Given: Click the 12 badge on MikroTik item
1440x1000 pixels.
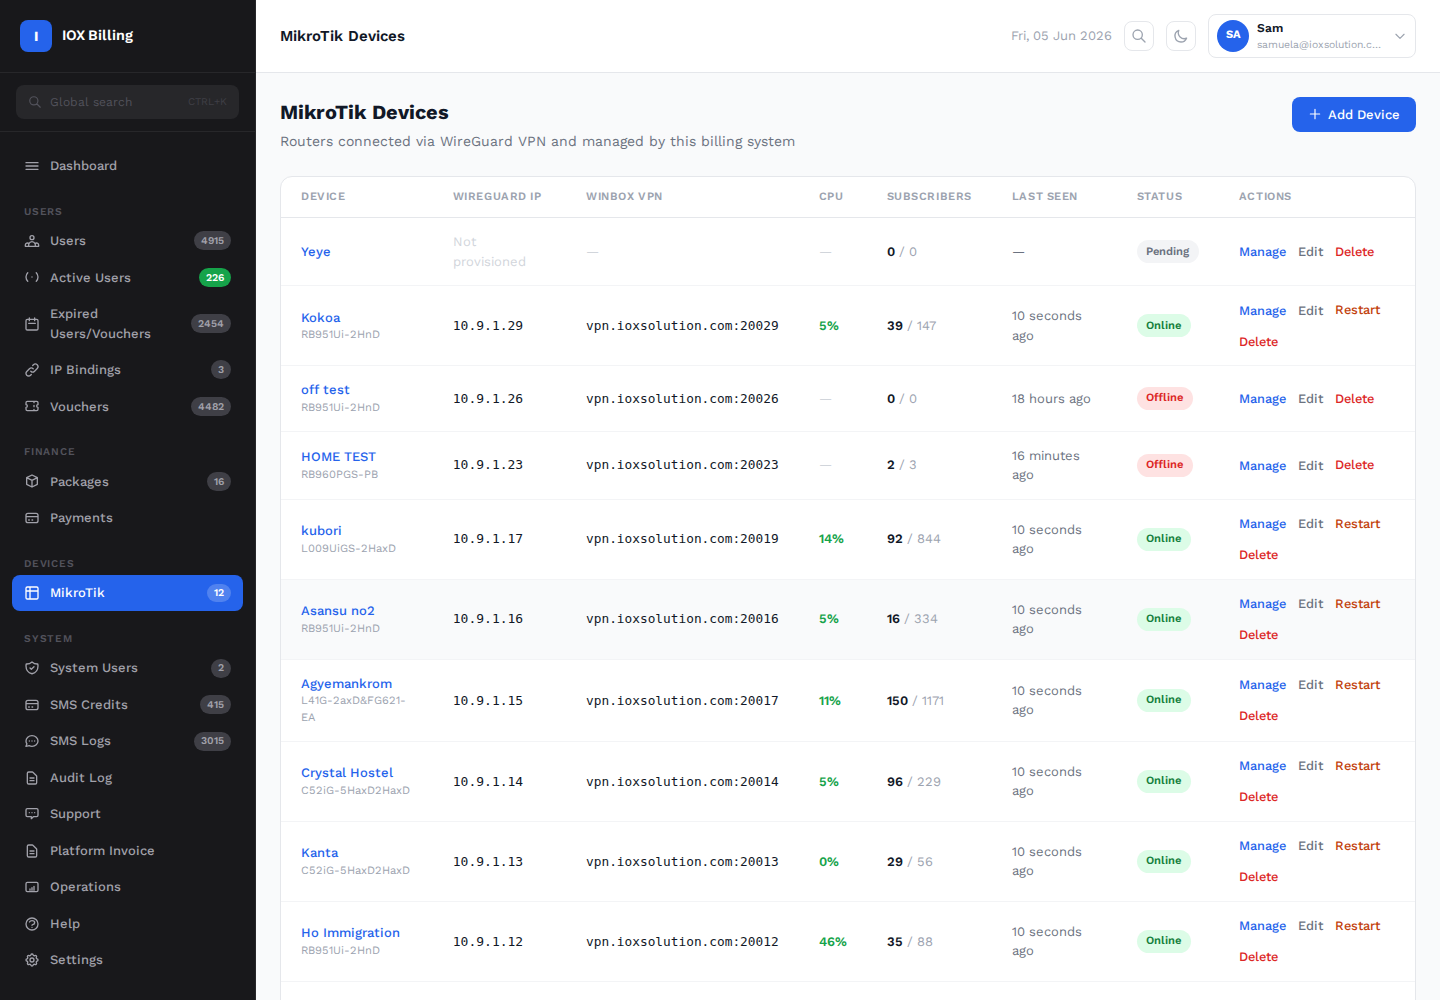Looking at the screenshot, I should pos(219,593).
